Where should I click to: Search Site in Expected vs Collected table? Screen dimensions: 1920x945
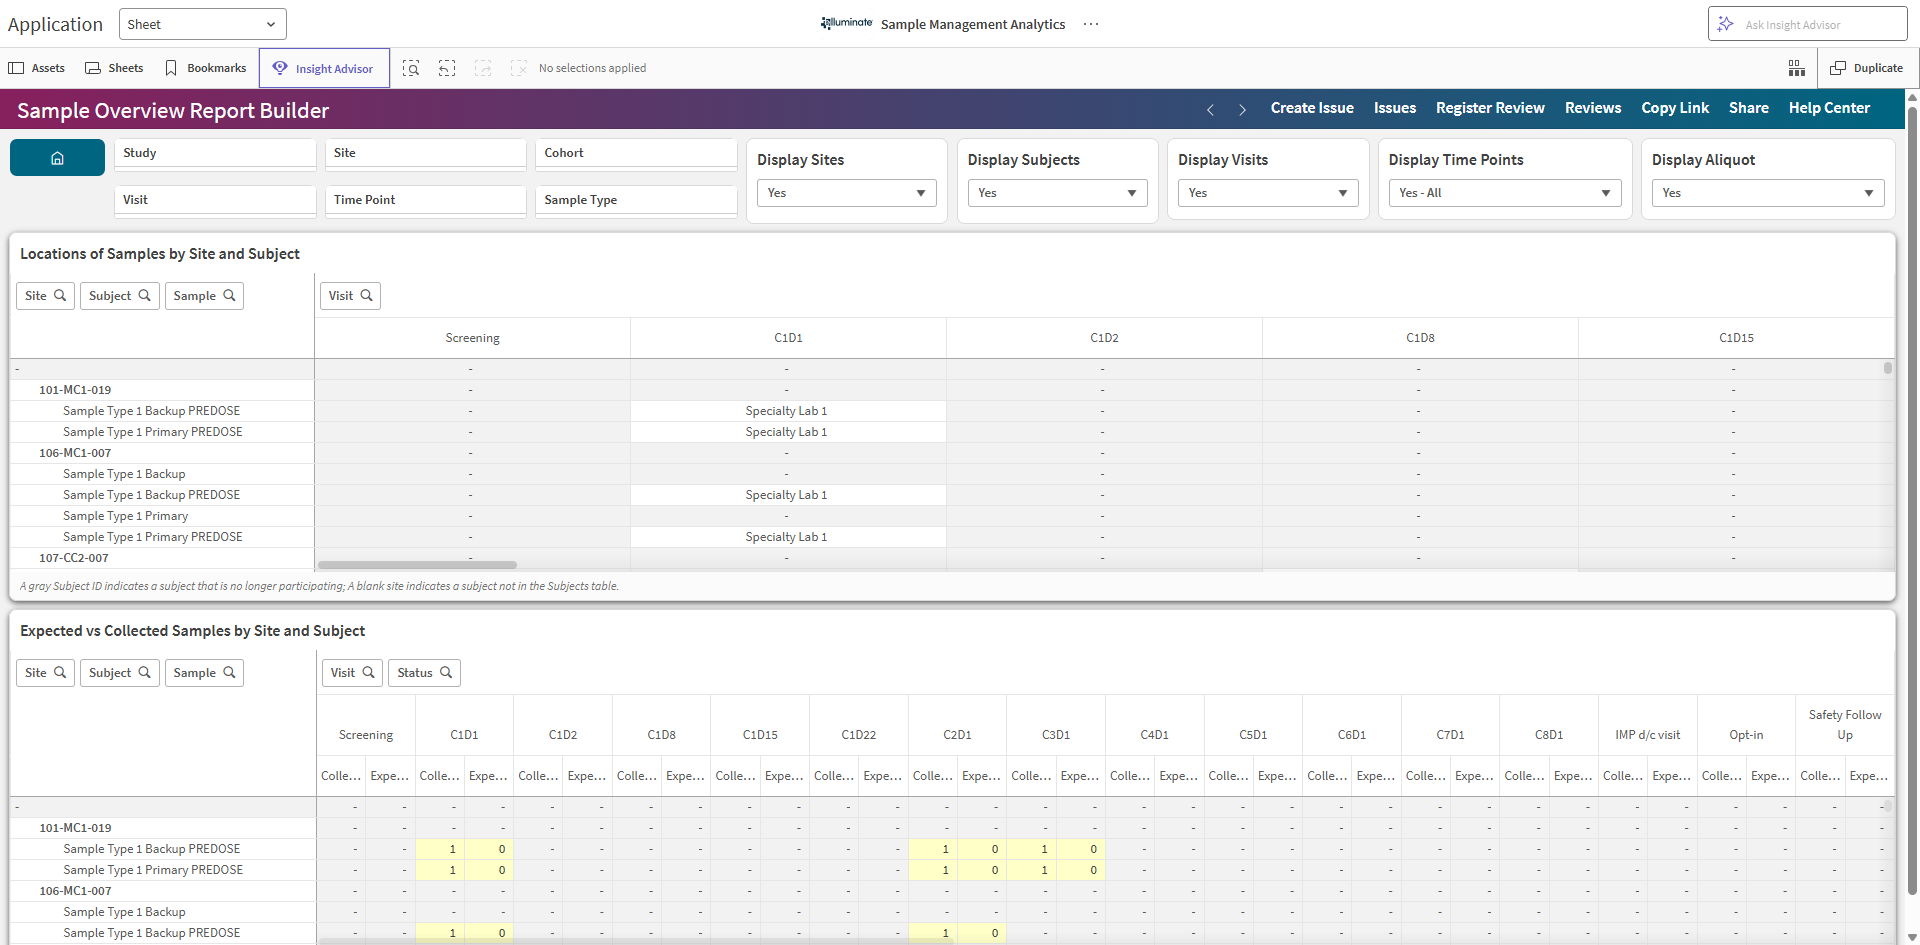tap(46, 673)
